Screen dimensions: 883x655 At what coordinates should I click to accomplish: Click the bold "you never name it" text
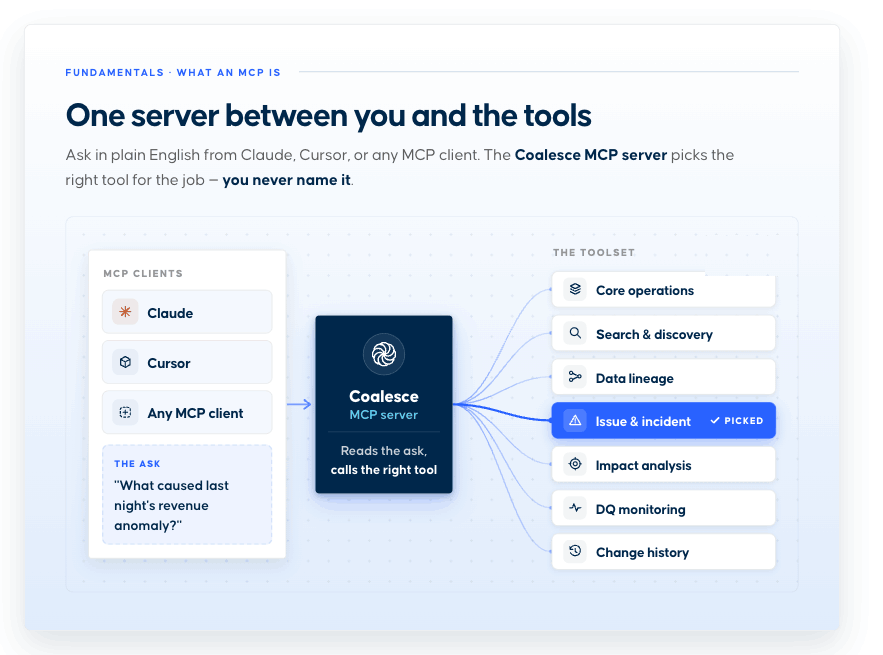pyautogui.click(x=287, y=180)
